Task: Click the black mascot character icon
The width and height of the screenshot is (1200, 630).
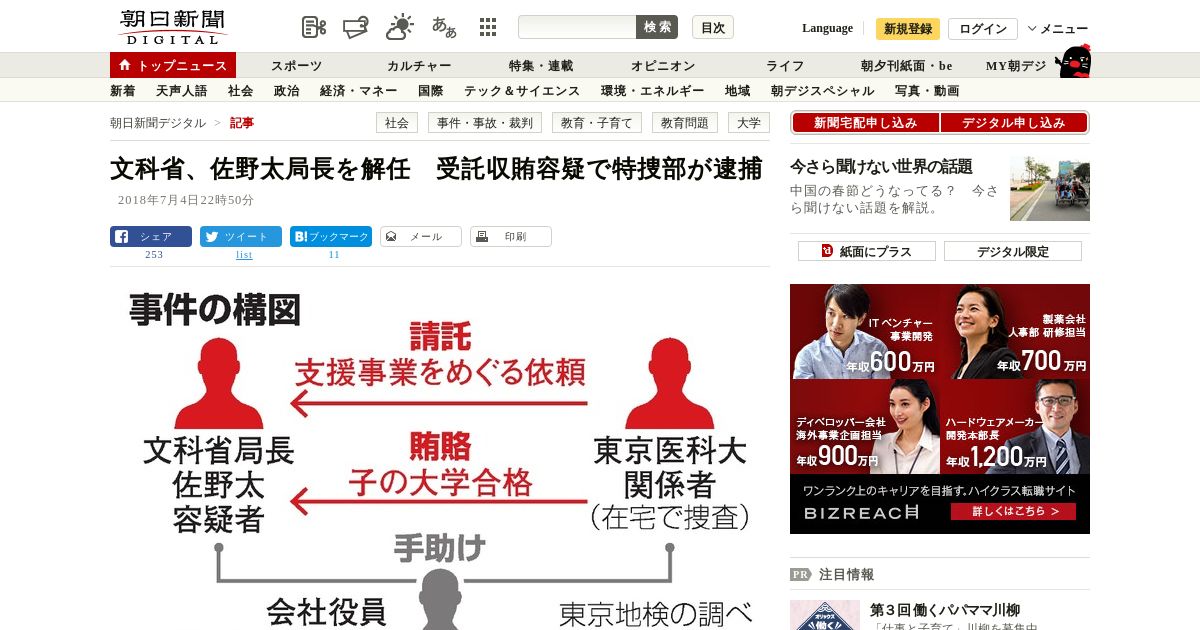Action: point(1074,61)
